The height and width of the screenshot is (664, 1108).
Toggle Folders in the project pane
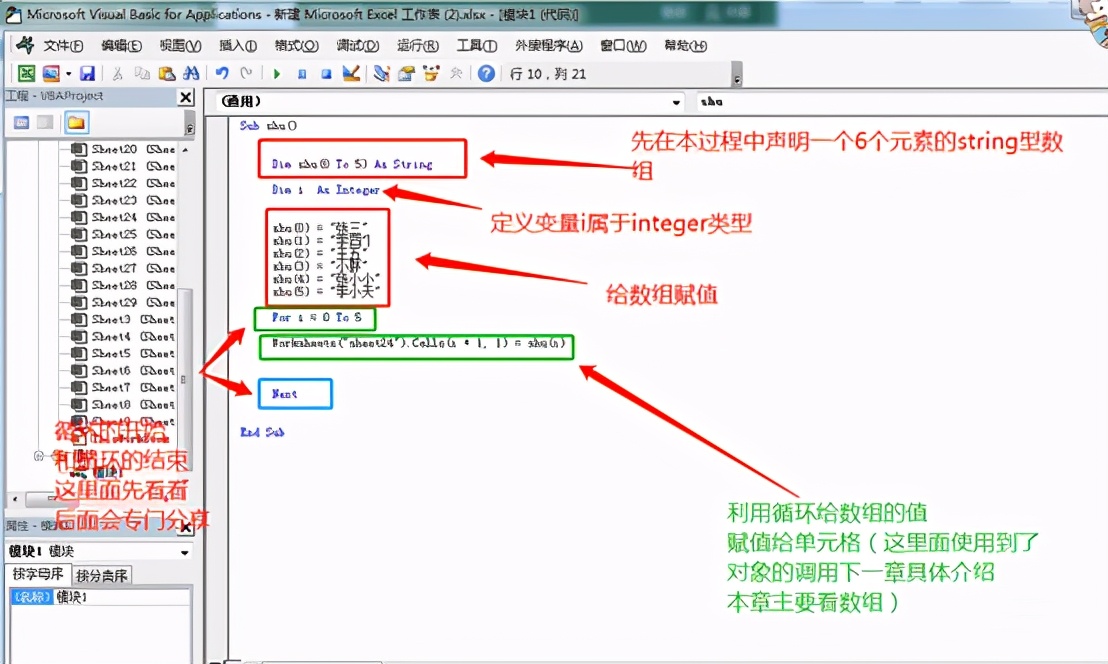pyautogui.click(x=76, y=123)
